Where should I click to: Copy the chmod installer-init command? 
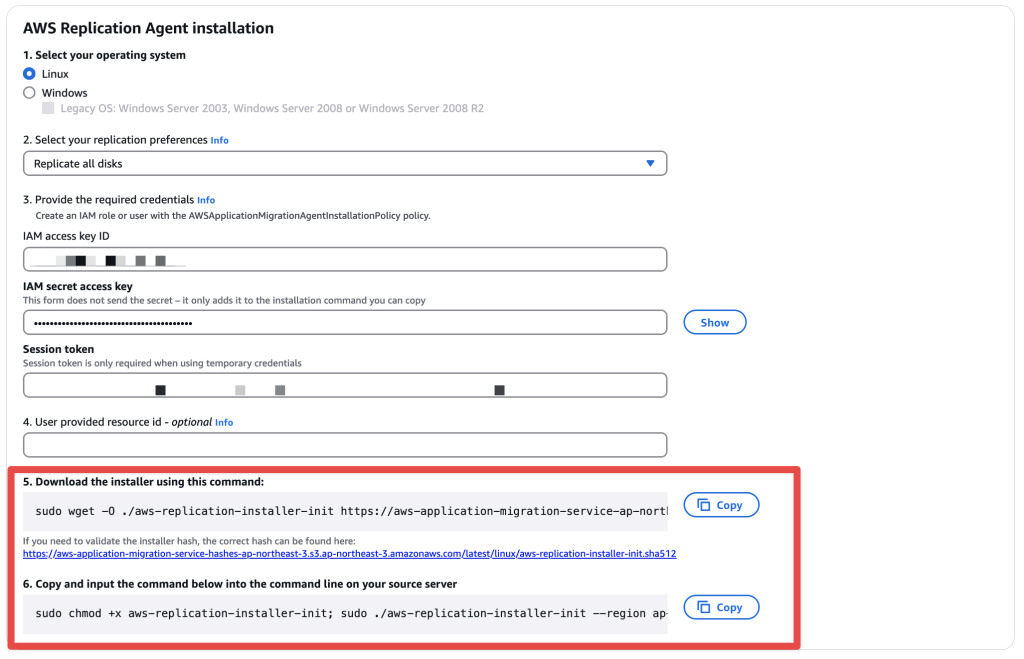click(721, 607)
